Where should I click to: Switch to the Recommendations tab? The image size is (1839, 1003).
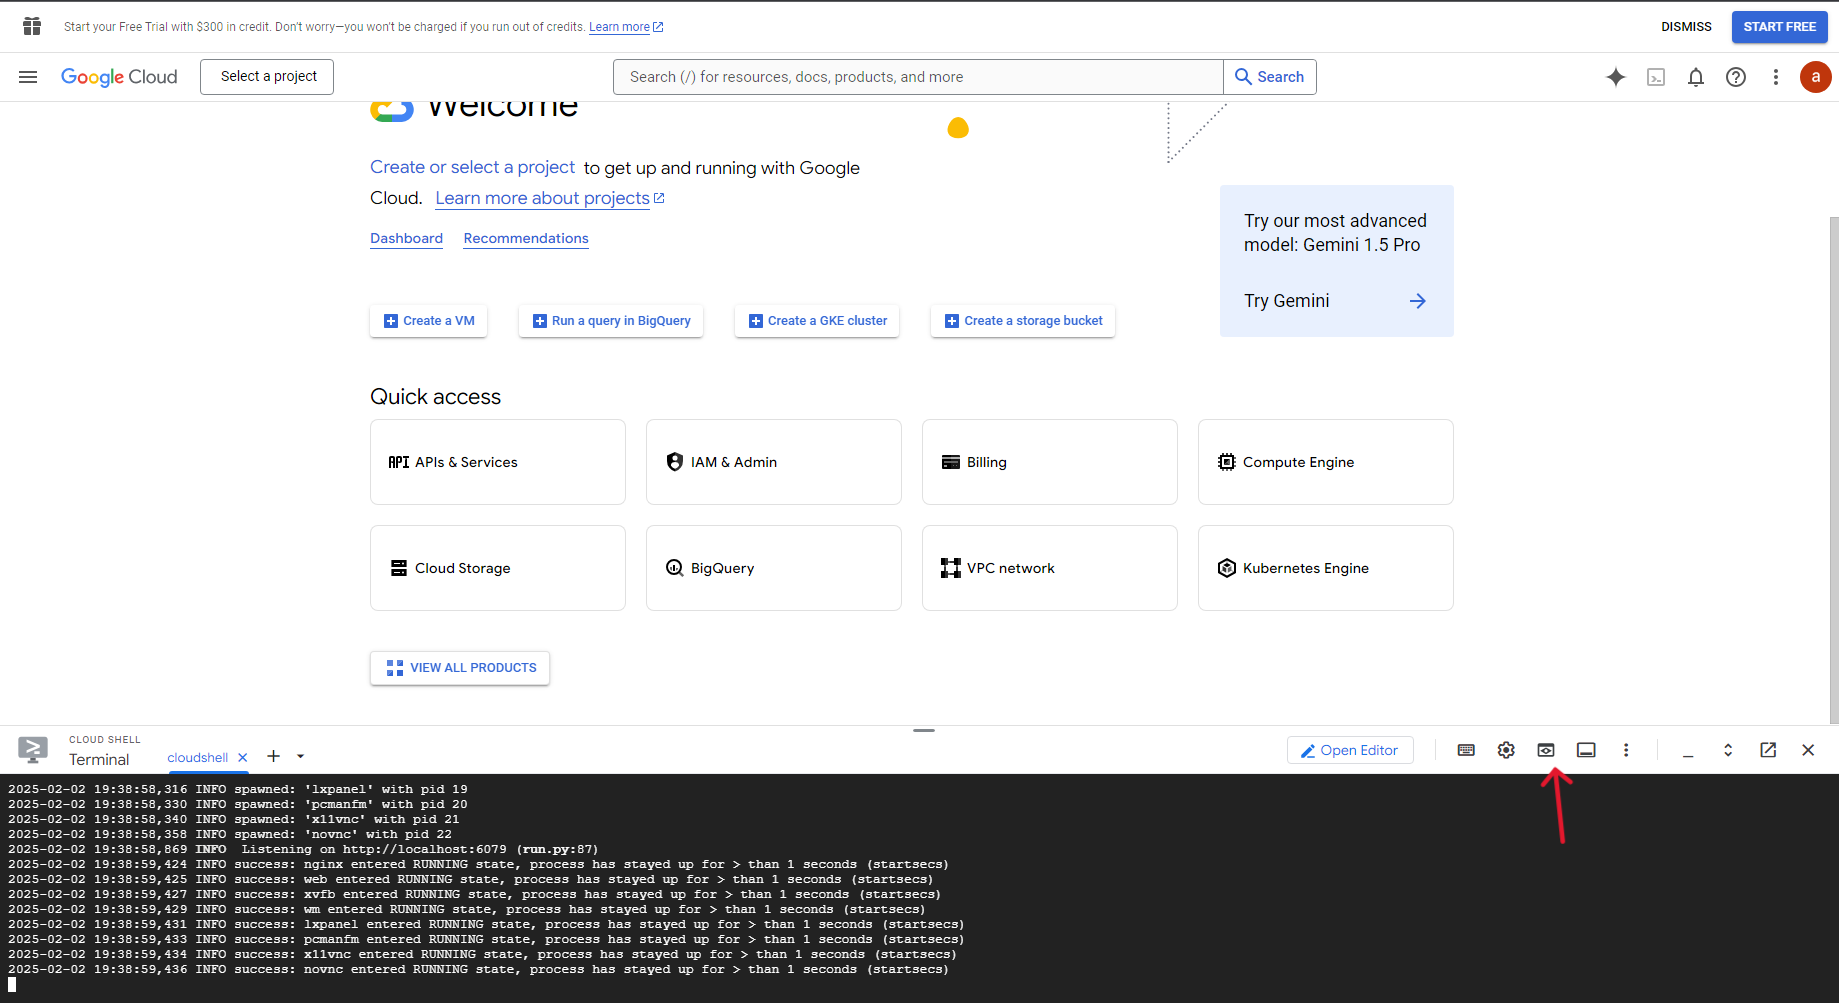pos(526,238)
